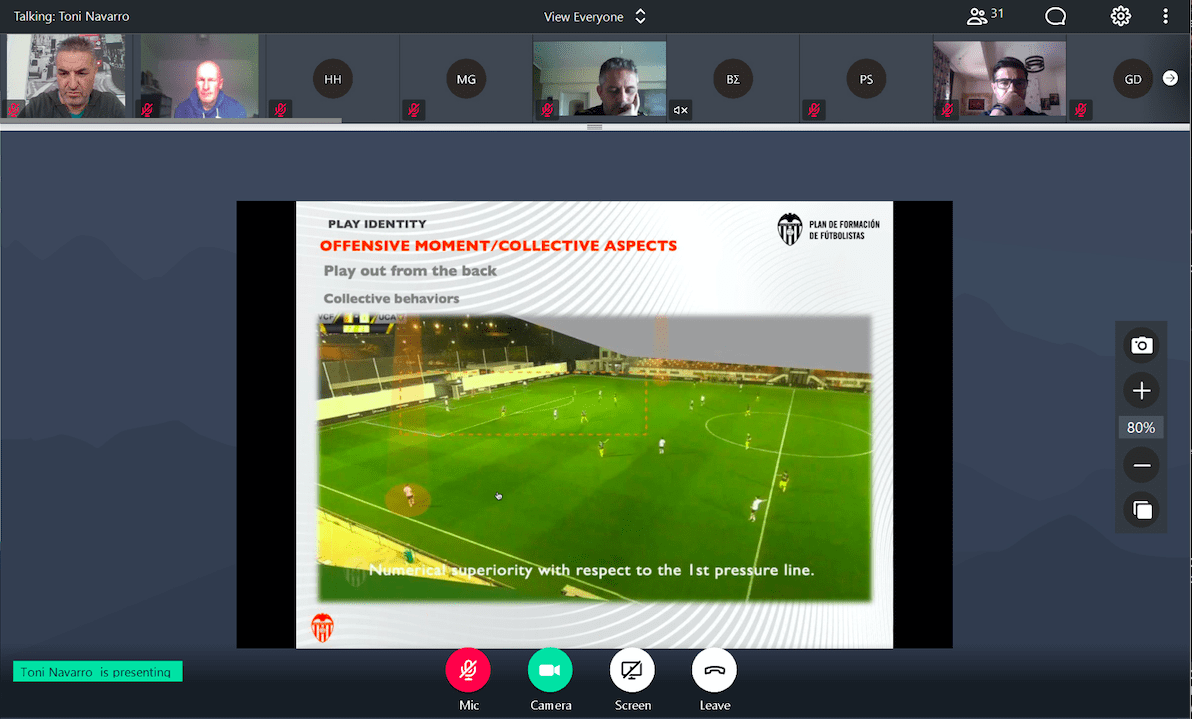Expand the View Everyone selector
Viewport: 1192px width, 719px height.
594,17
